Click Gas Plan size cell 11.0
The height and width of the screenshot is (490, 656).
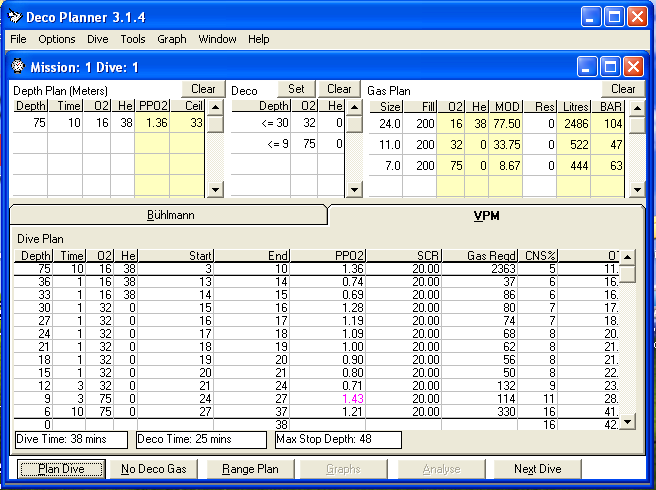pos(386,145)
